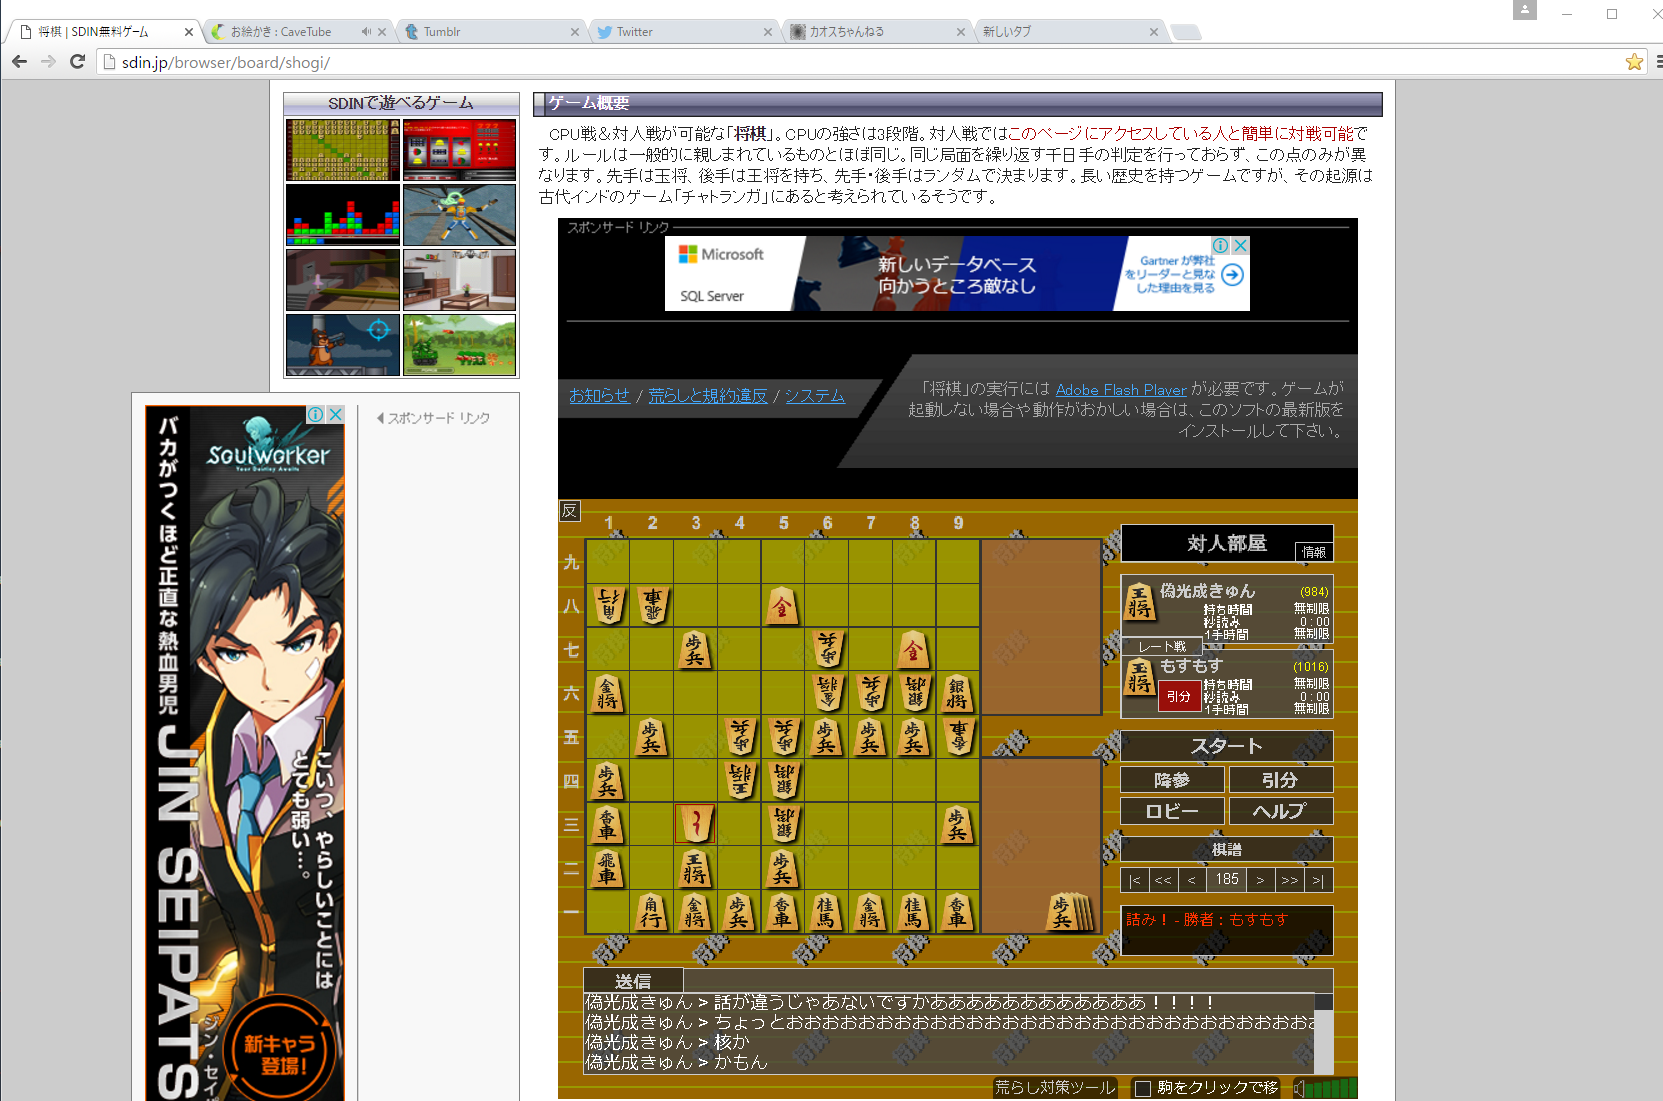Click the 角行 piece on bottom row
1663x1101 pixels.
tap(651, 912)
